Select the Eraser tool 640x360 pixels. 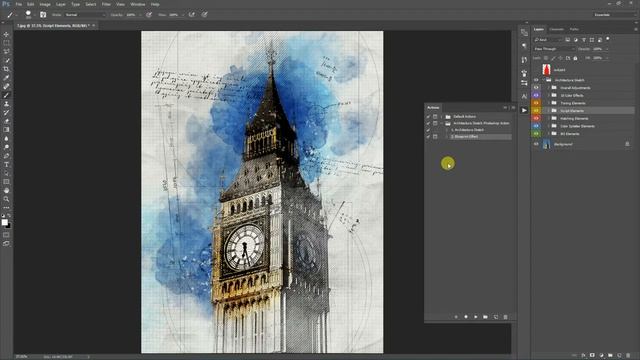[6, 121]
